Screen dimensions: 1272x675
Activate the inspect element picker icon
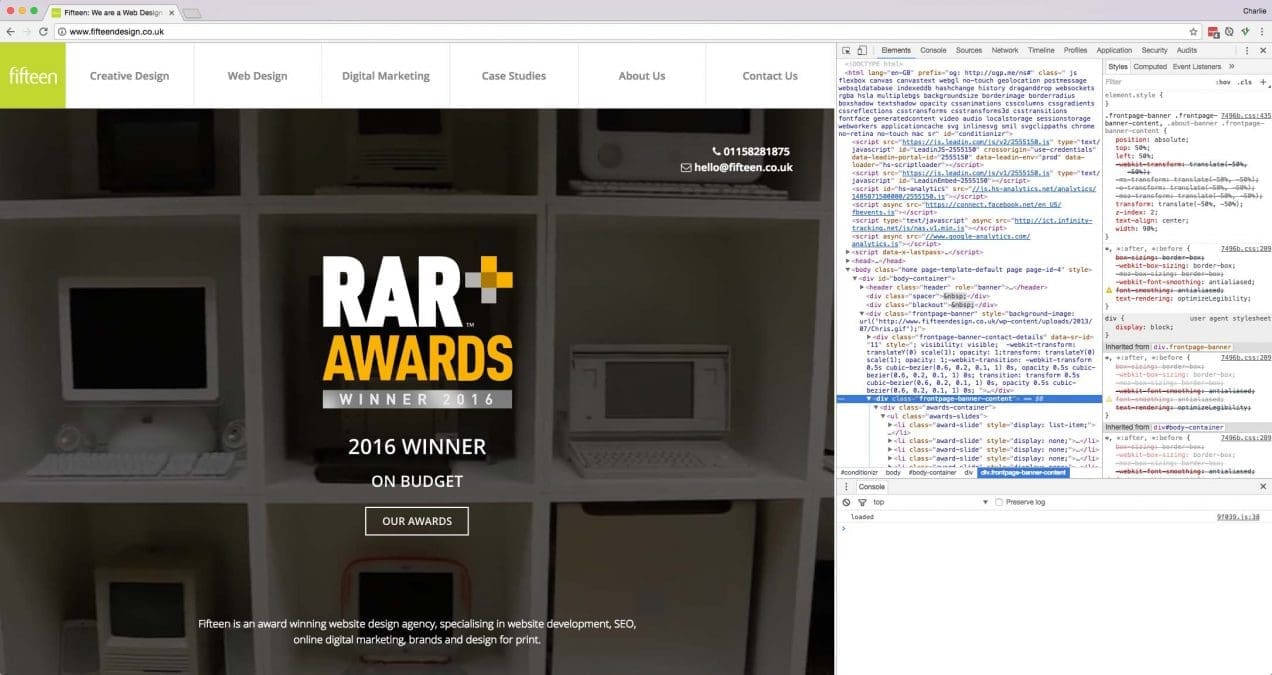[846, 50]
